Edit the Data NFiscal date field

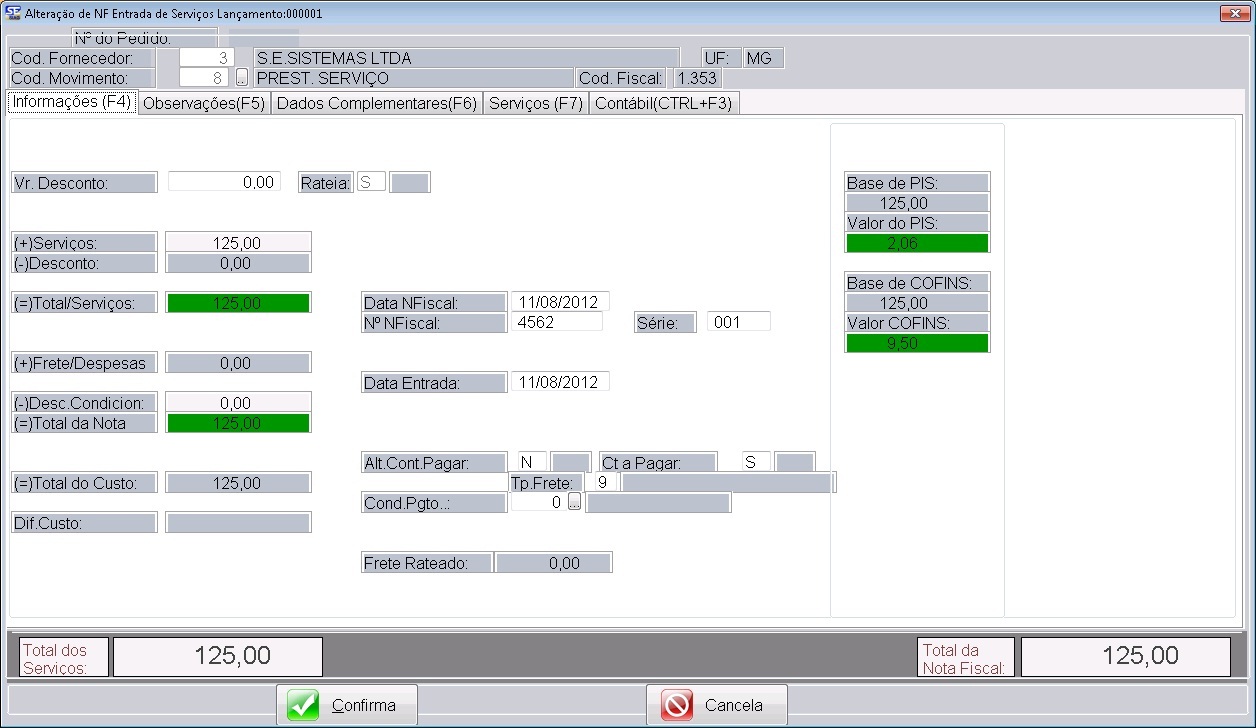pos(559,302)
